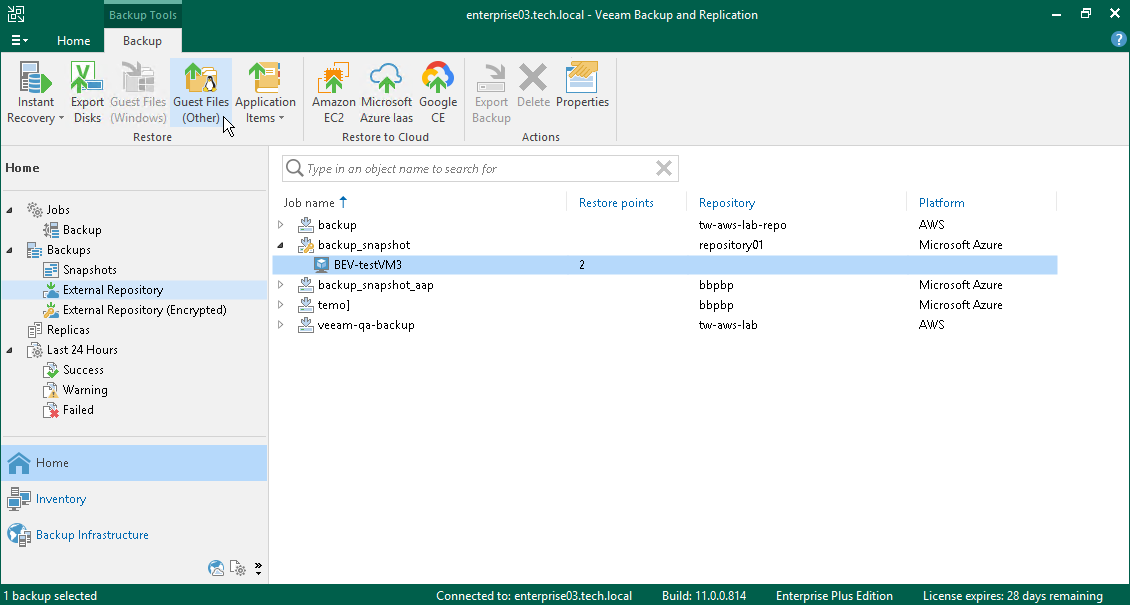Open the Instant Recovery ribbon dropdown
1130x605 pixels.
35,94
